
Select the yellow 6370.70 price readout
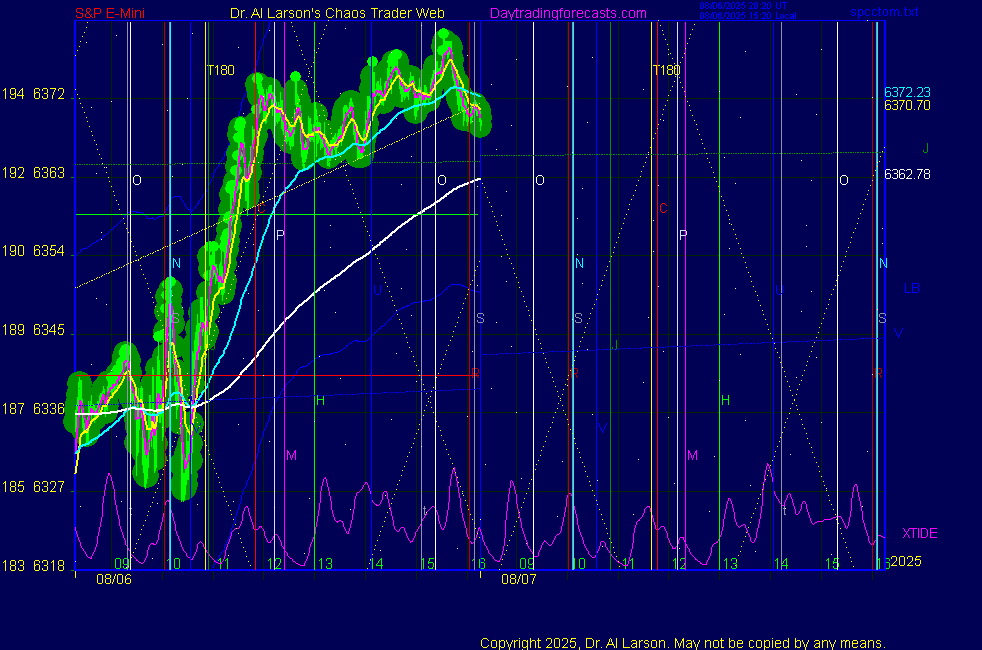pos(907,105)
